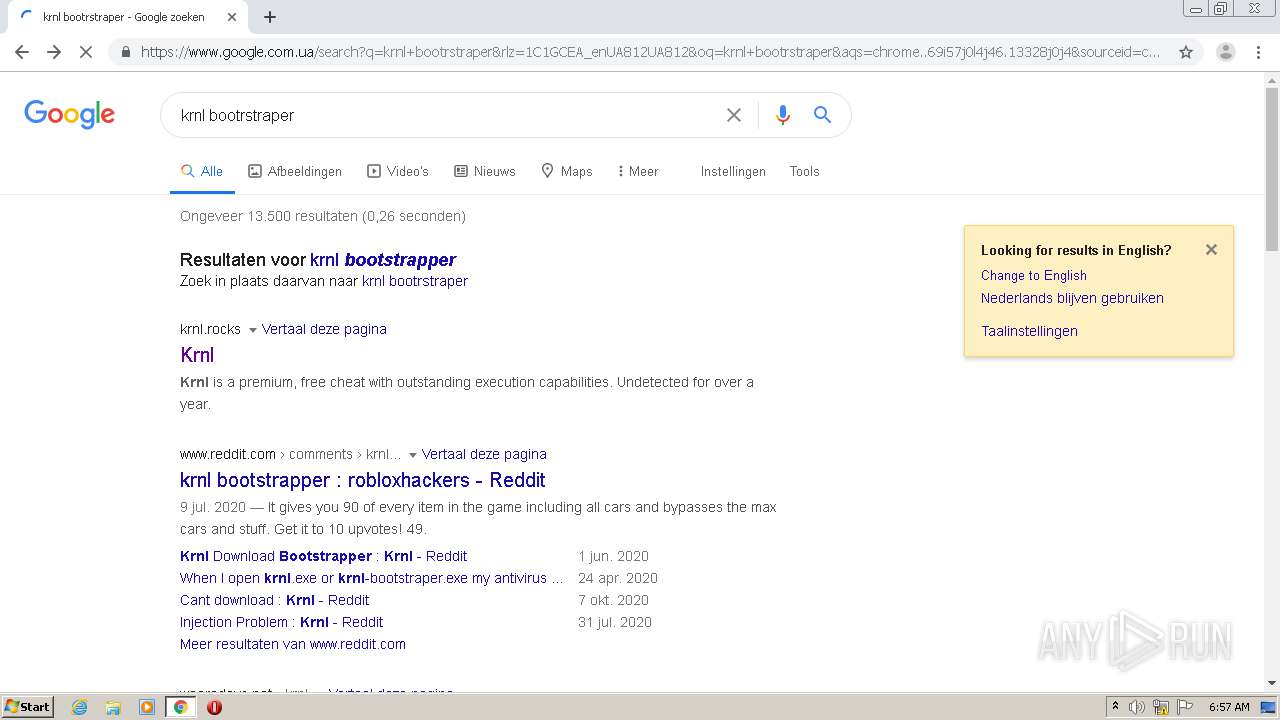This screenshot has width=1280, height=720.
Task: Switch to the Video's tab
Action: [398, 171]
